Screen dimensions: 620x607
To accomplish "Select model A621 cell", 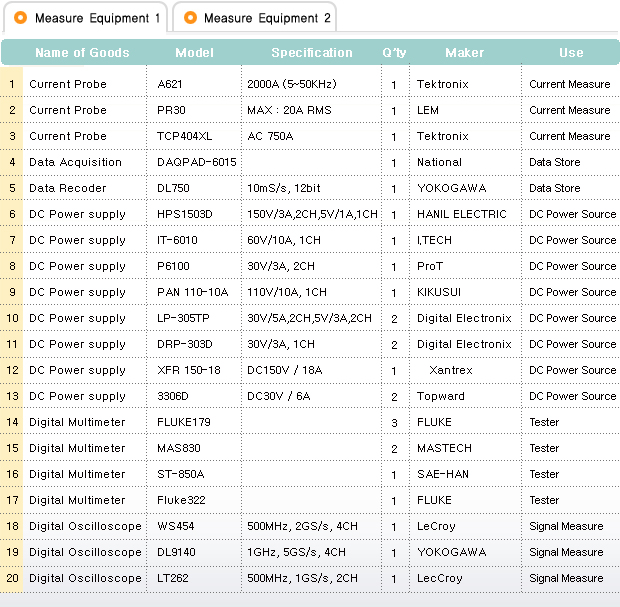I will coord(170,84).
